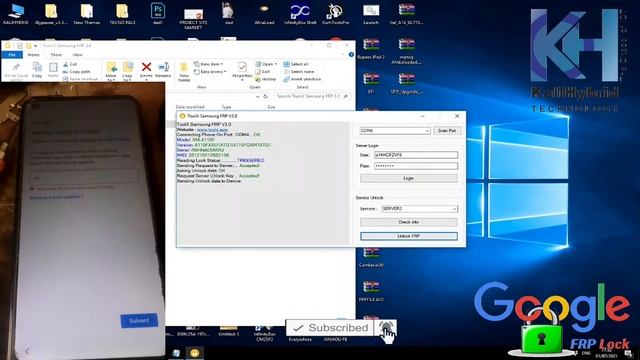Open the File tab in Explorer
The width and height of the screenshot is (640, 360).
click(x=12, y=55)
